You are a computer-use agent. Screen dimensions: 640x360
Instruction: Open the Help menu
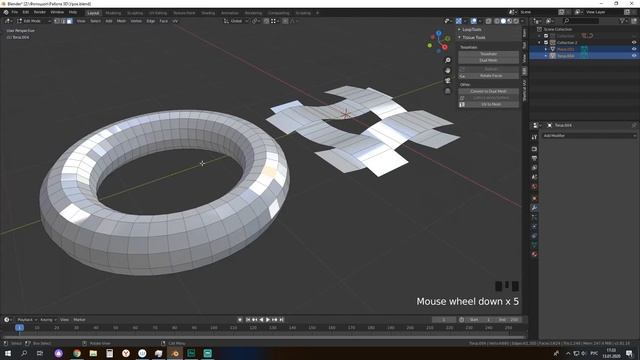pos(73,12)
